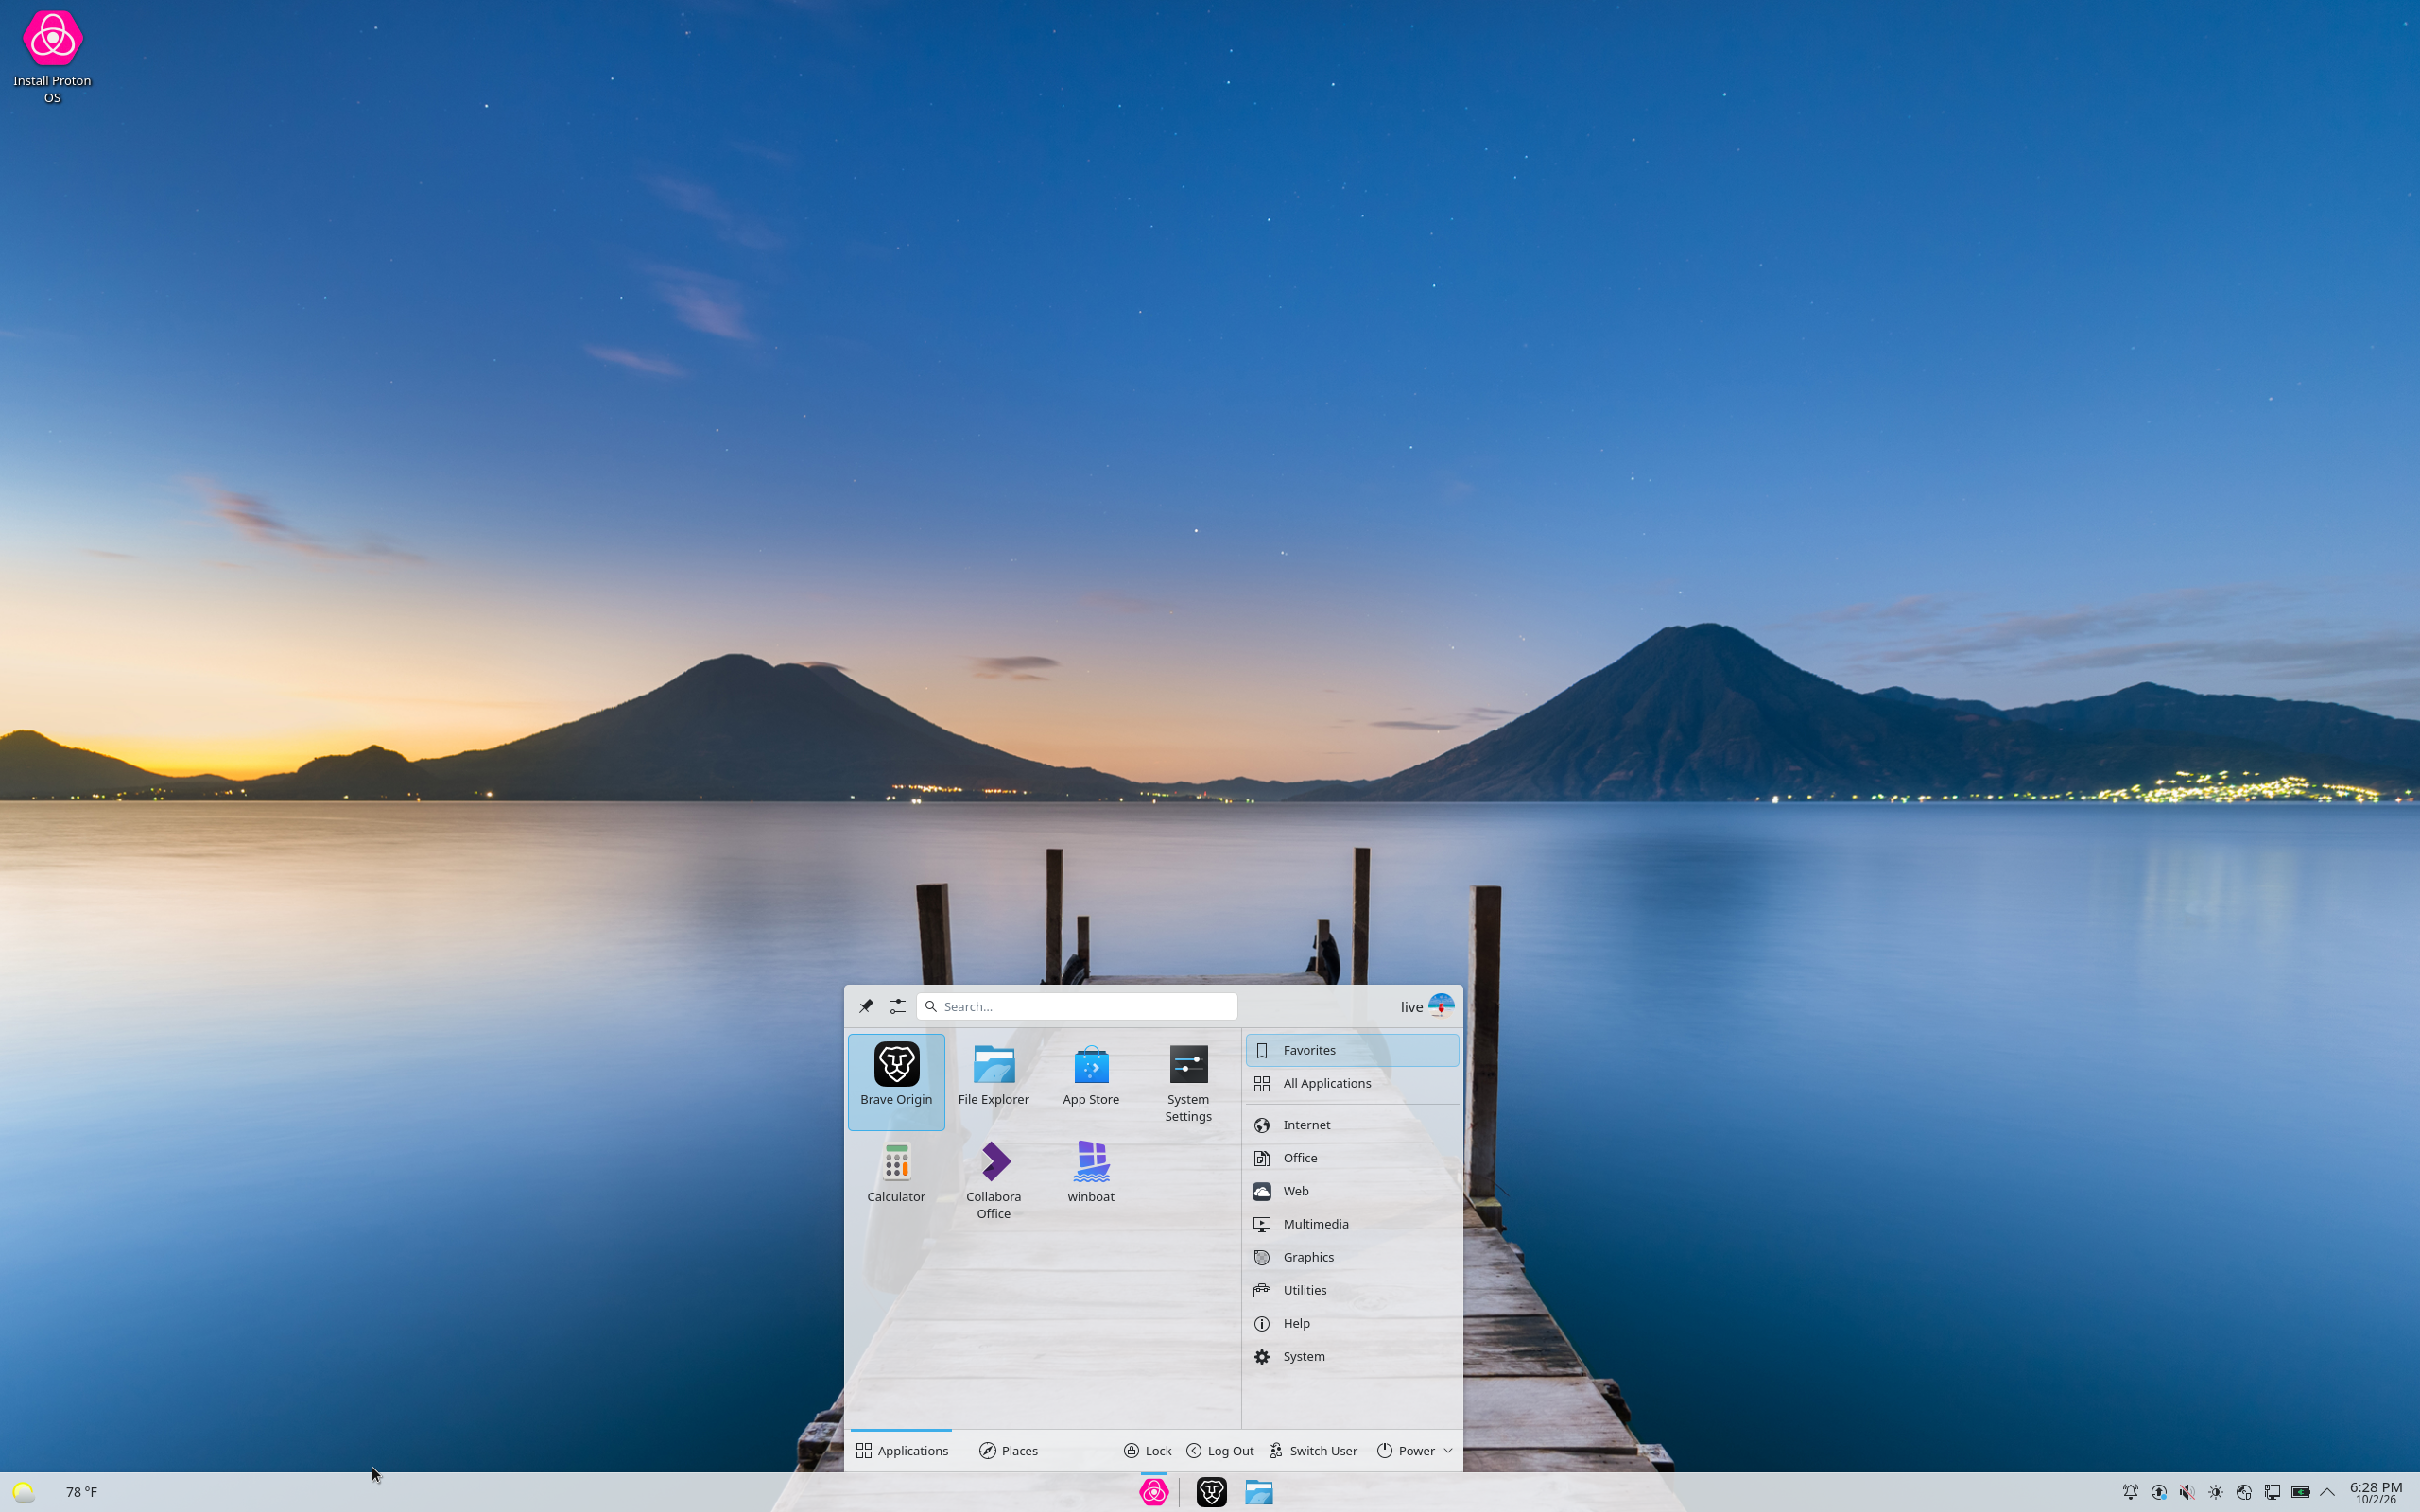Open the App Store favorite
The image size is (2420, 1512).
[x=1090, y=1081]
